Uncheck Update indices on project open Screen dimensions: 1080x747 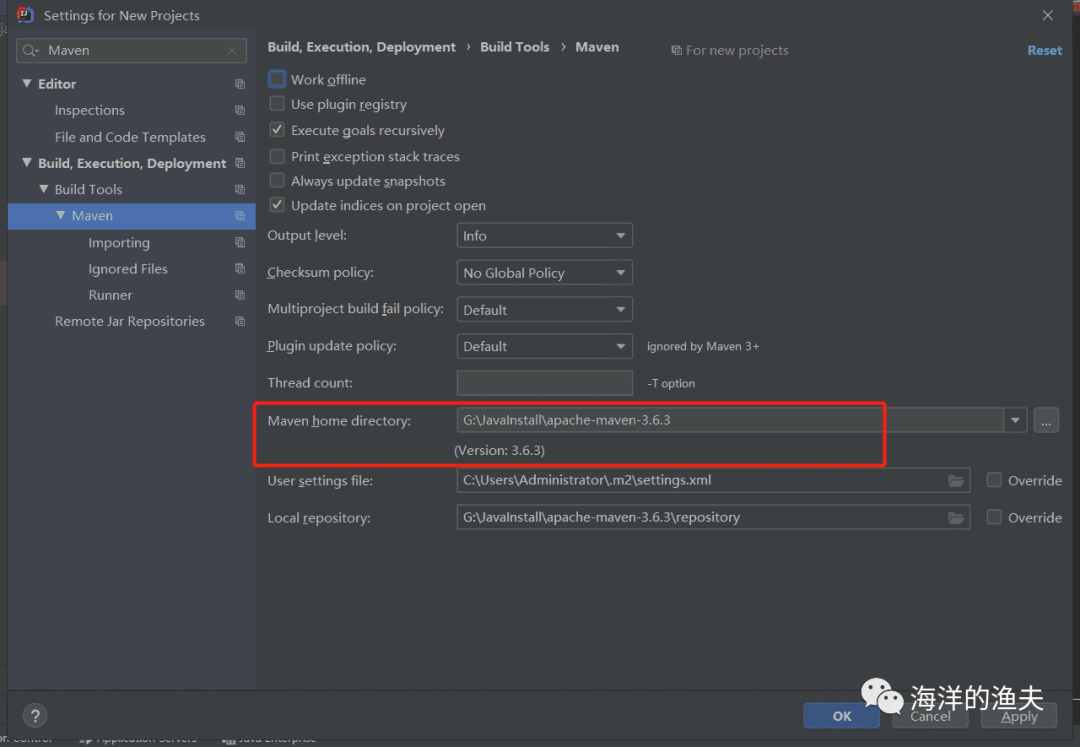(277, 204)
